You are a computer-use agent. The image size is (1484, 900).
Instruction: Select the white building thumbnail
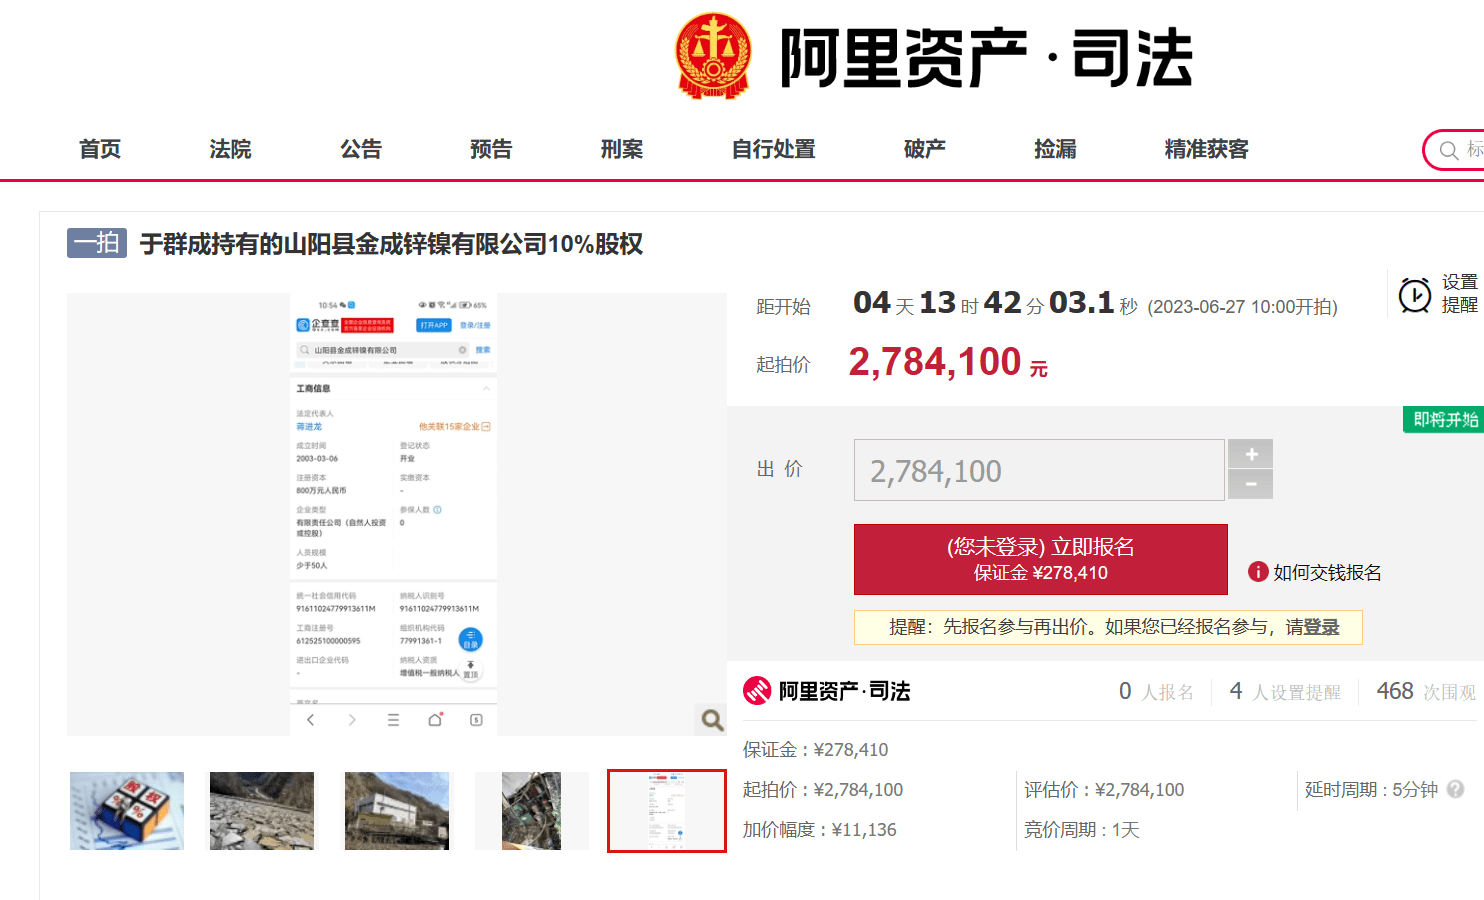point(397,811)
